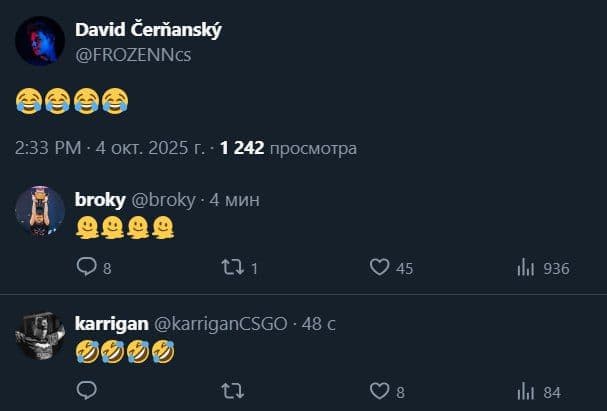The width and height of the screenshot is (607, 411).
Task: Open the @broky handle link
Action: 164,199
